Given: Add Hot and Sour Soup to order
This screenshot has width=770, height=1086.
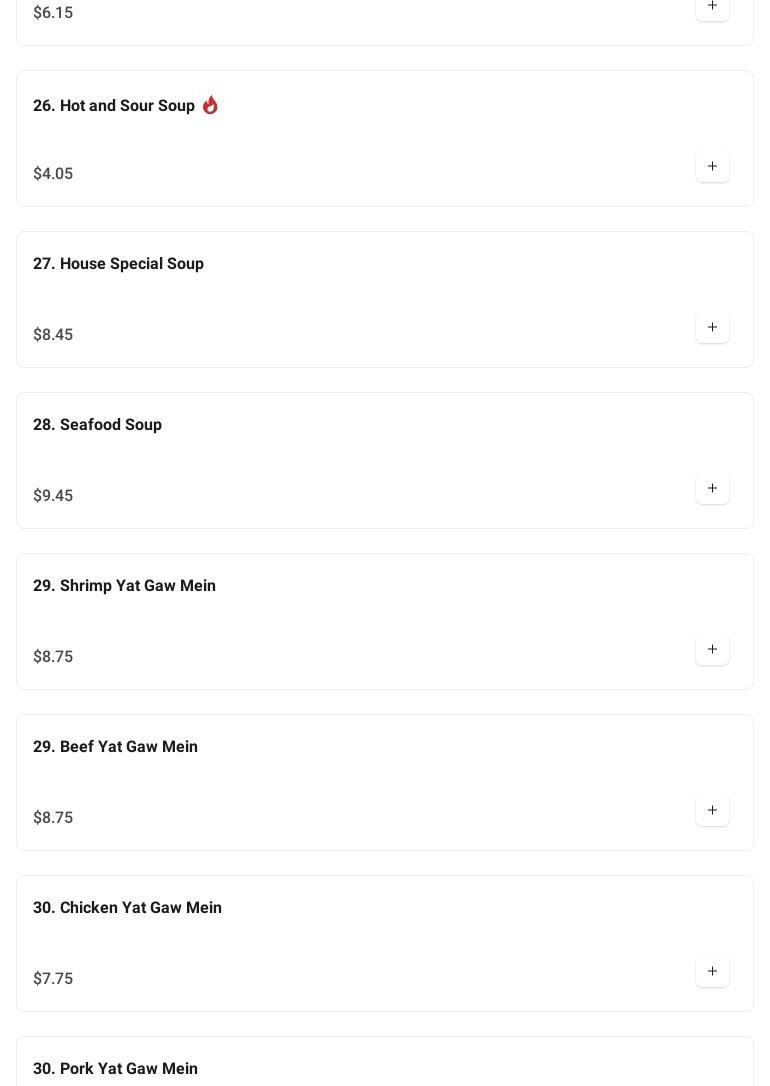Looking at the screenshot, I should point(712,167).
